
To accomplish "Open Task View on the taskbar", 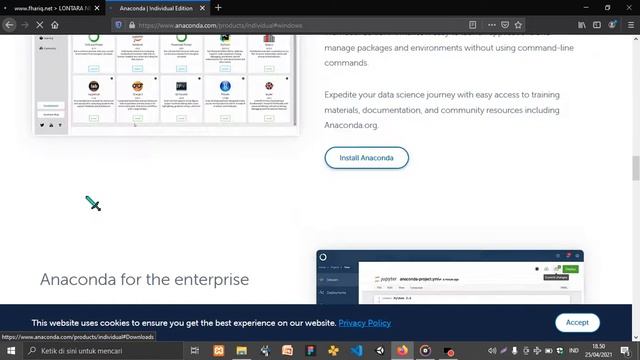I will coord(195,351).
